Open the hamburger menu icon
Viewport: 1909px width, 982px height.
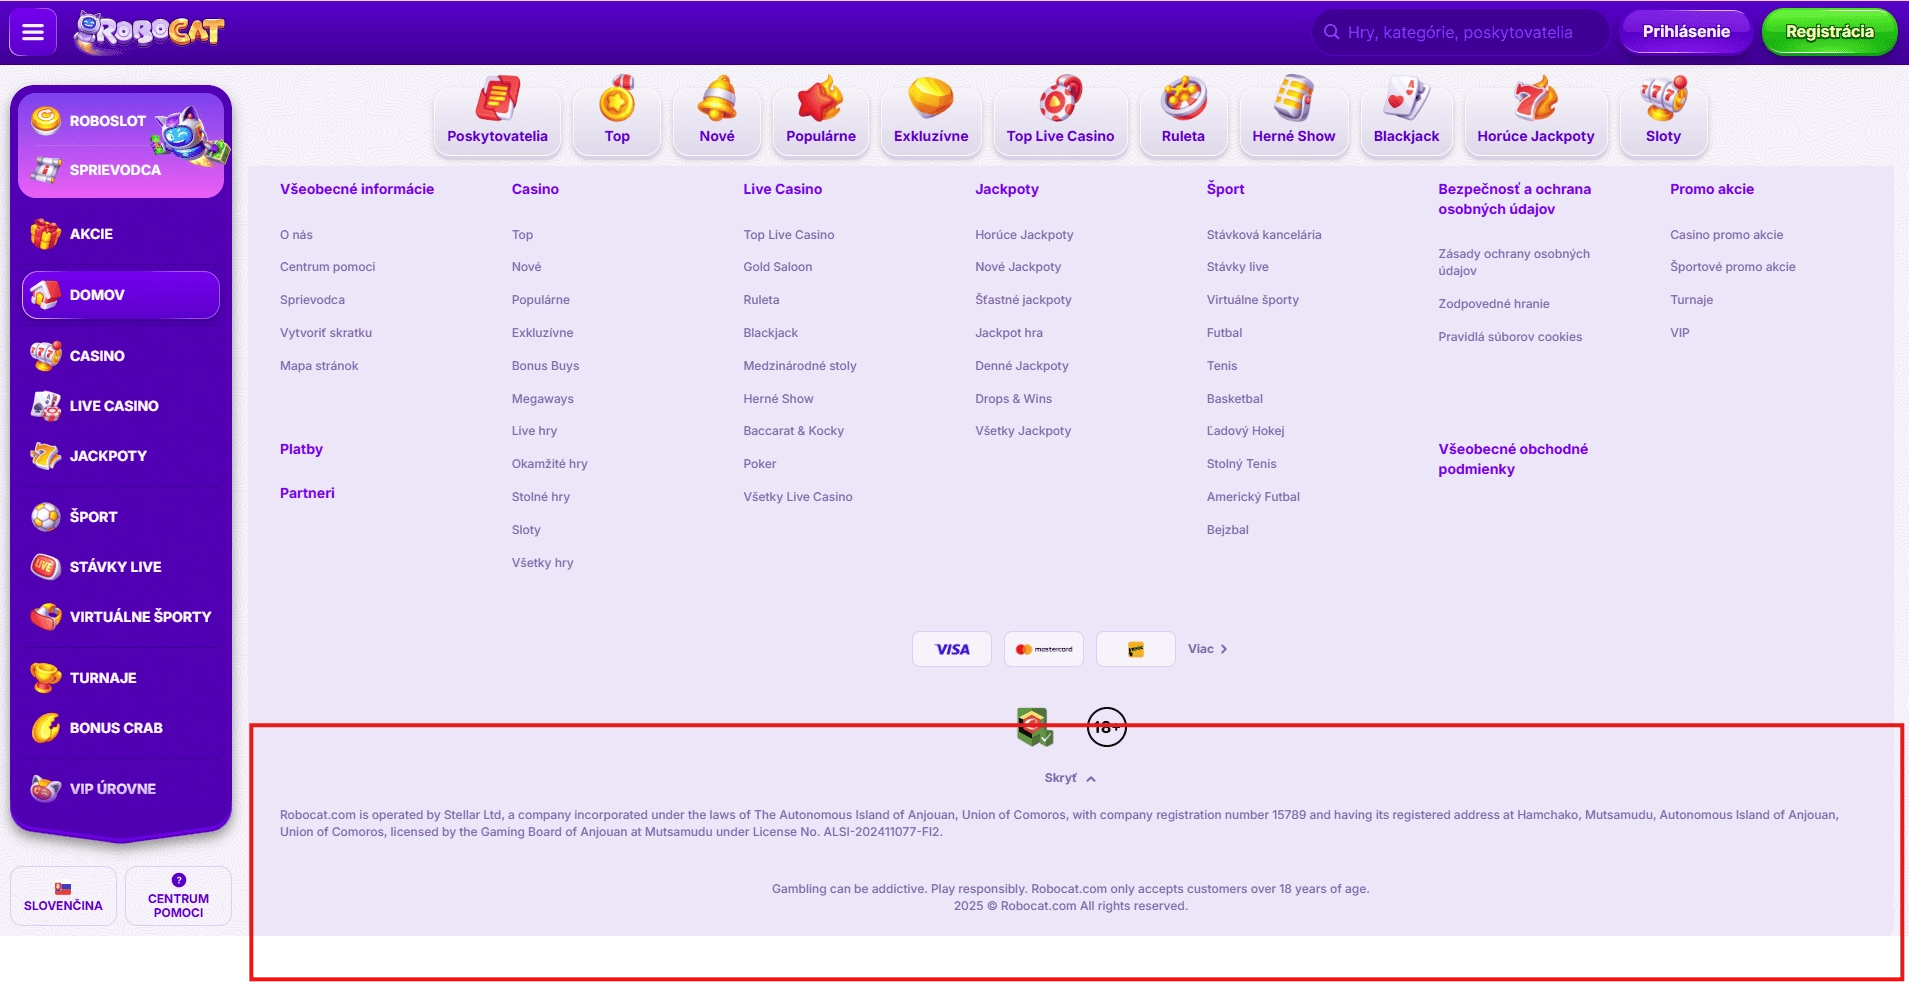(33, 32)
